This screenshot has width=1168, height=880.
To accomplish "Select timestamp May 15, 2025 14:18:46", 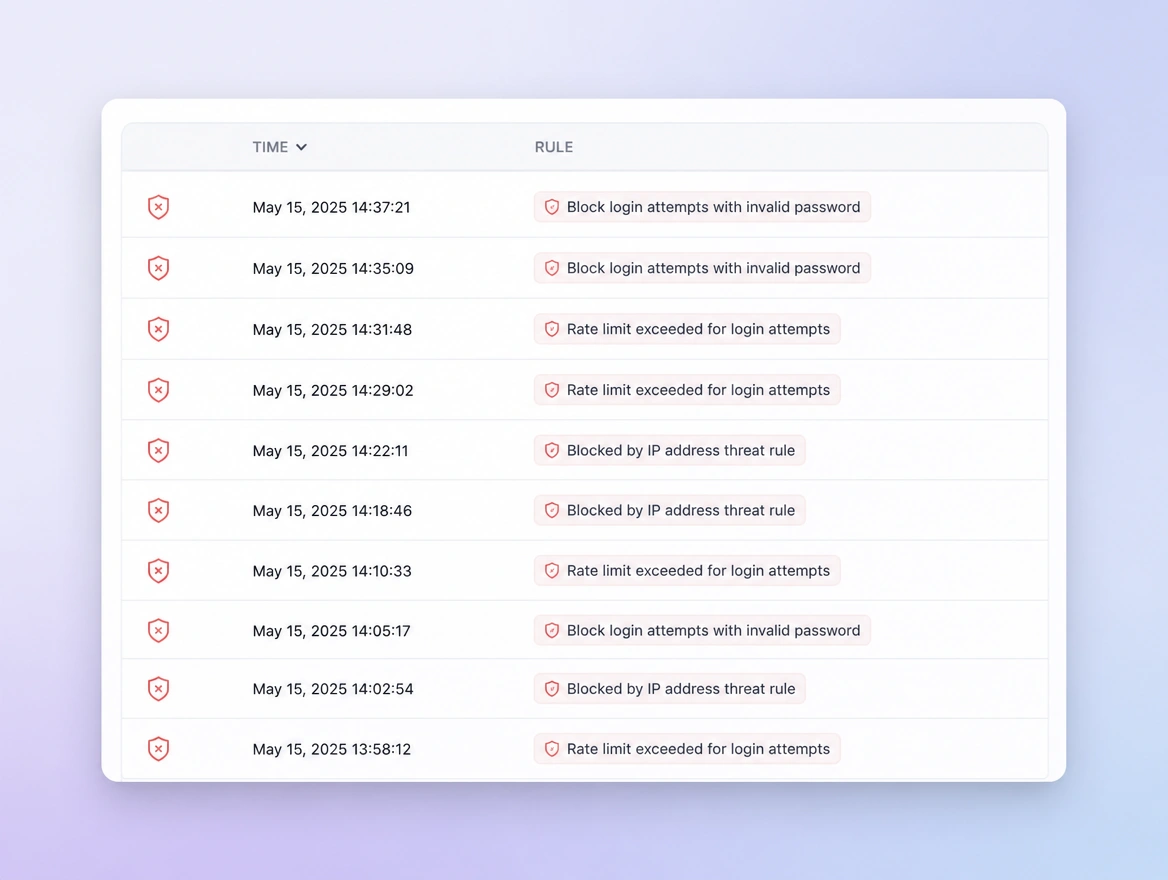I will pyautogui.click(x=332, y=511).
